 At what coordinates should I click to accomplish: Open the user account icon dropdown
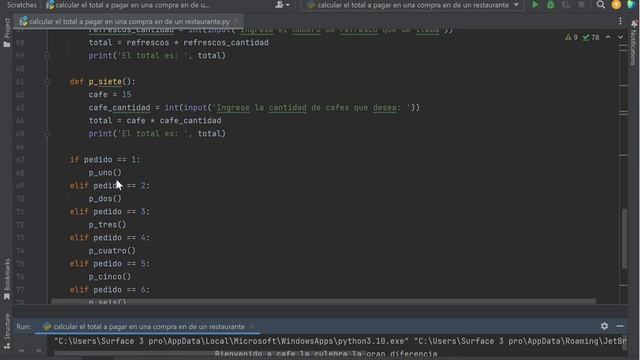pyautogui.click(x=282, y=5)
